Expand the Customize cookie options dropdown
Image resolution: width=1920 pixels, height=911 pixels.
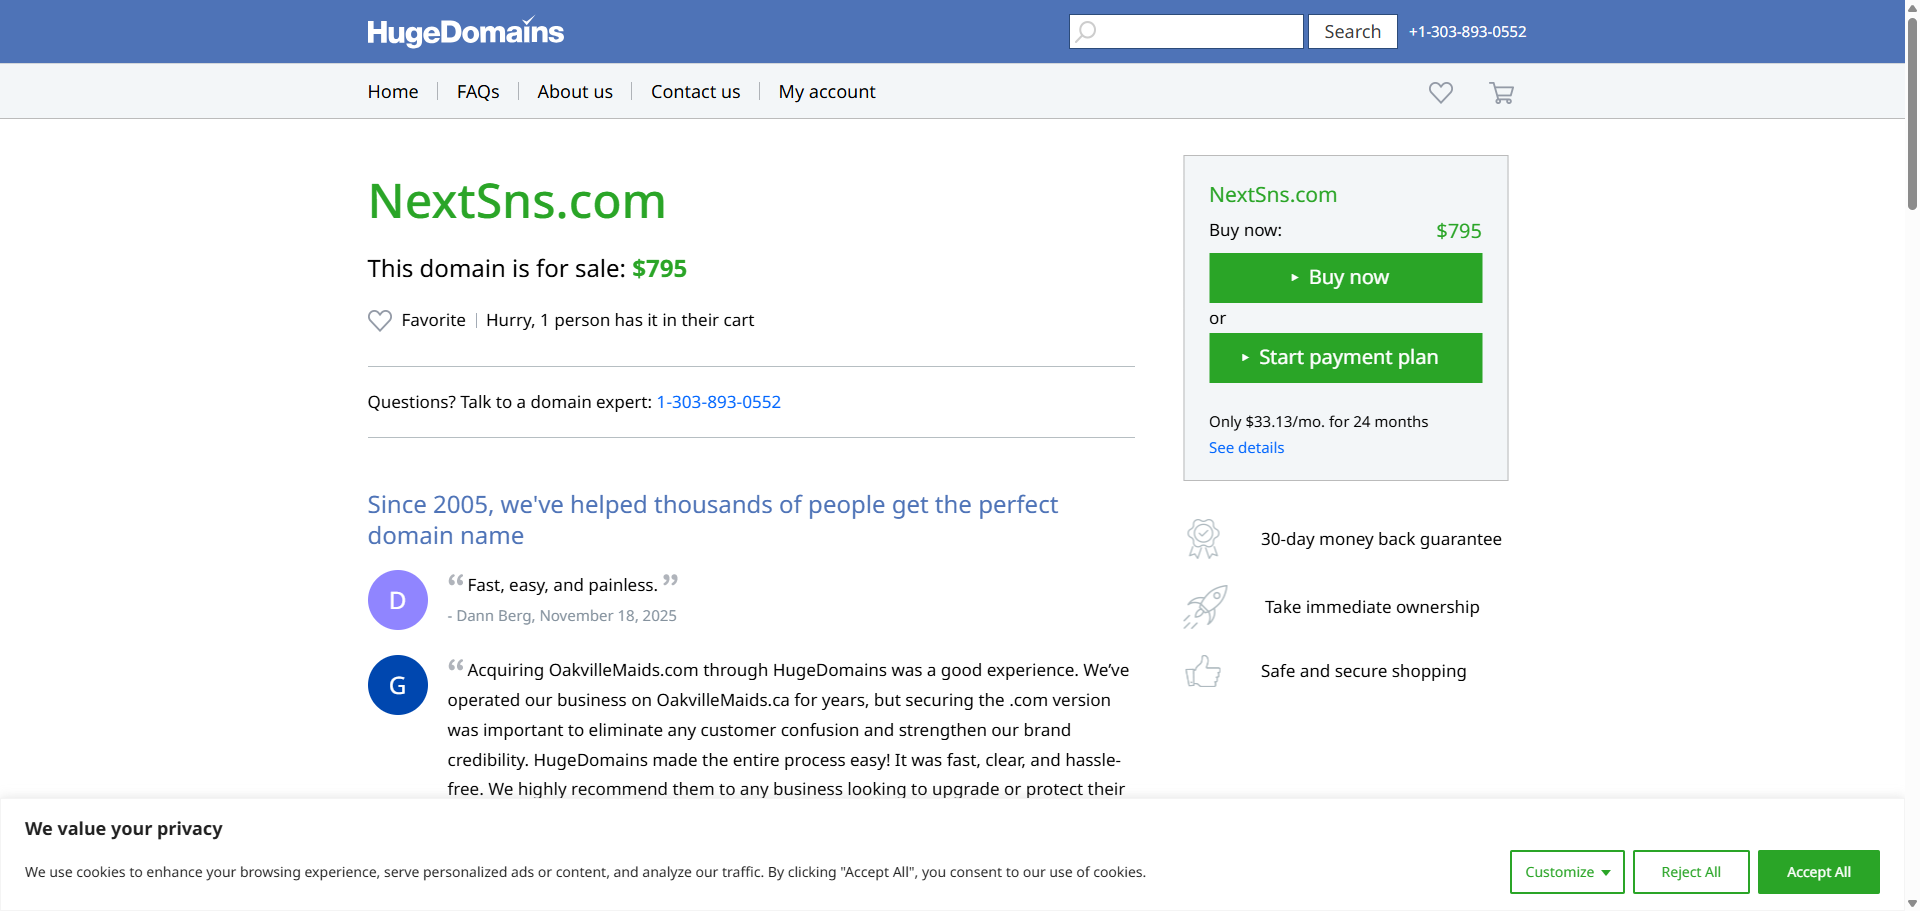click(x=1566, y=872)
